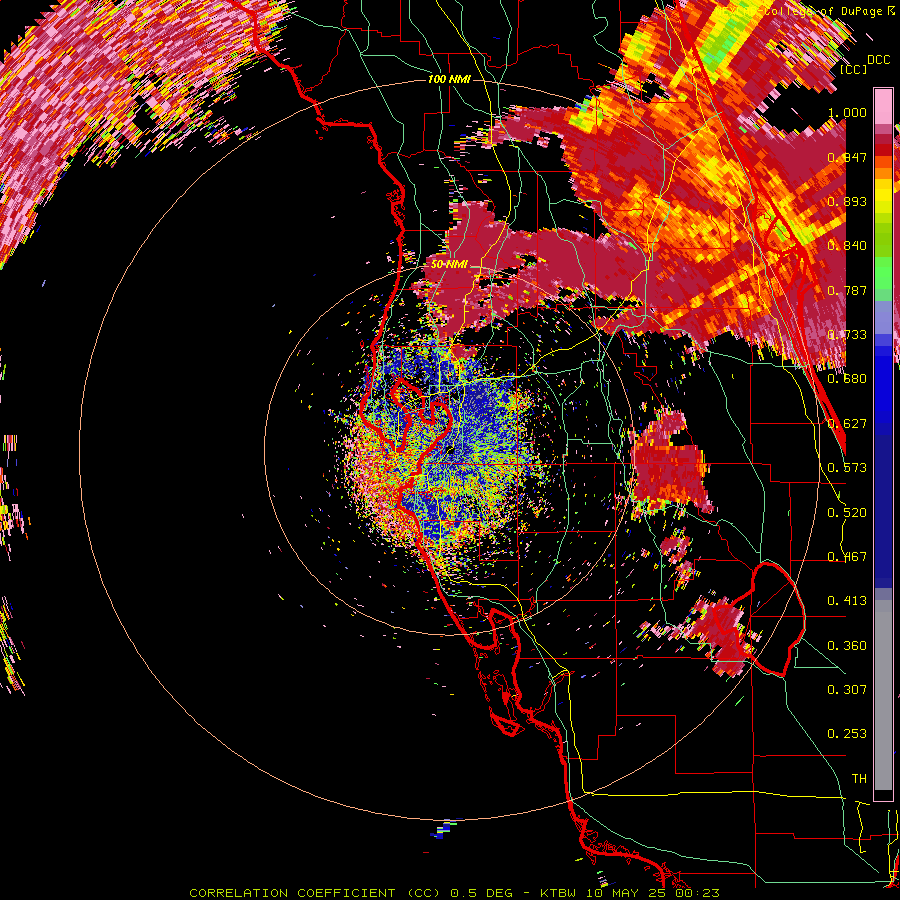Click the 0.413 scale value
900x900 pixels.
(847, 601)
